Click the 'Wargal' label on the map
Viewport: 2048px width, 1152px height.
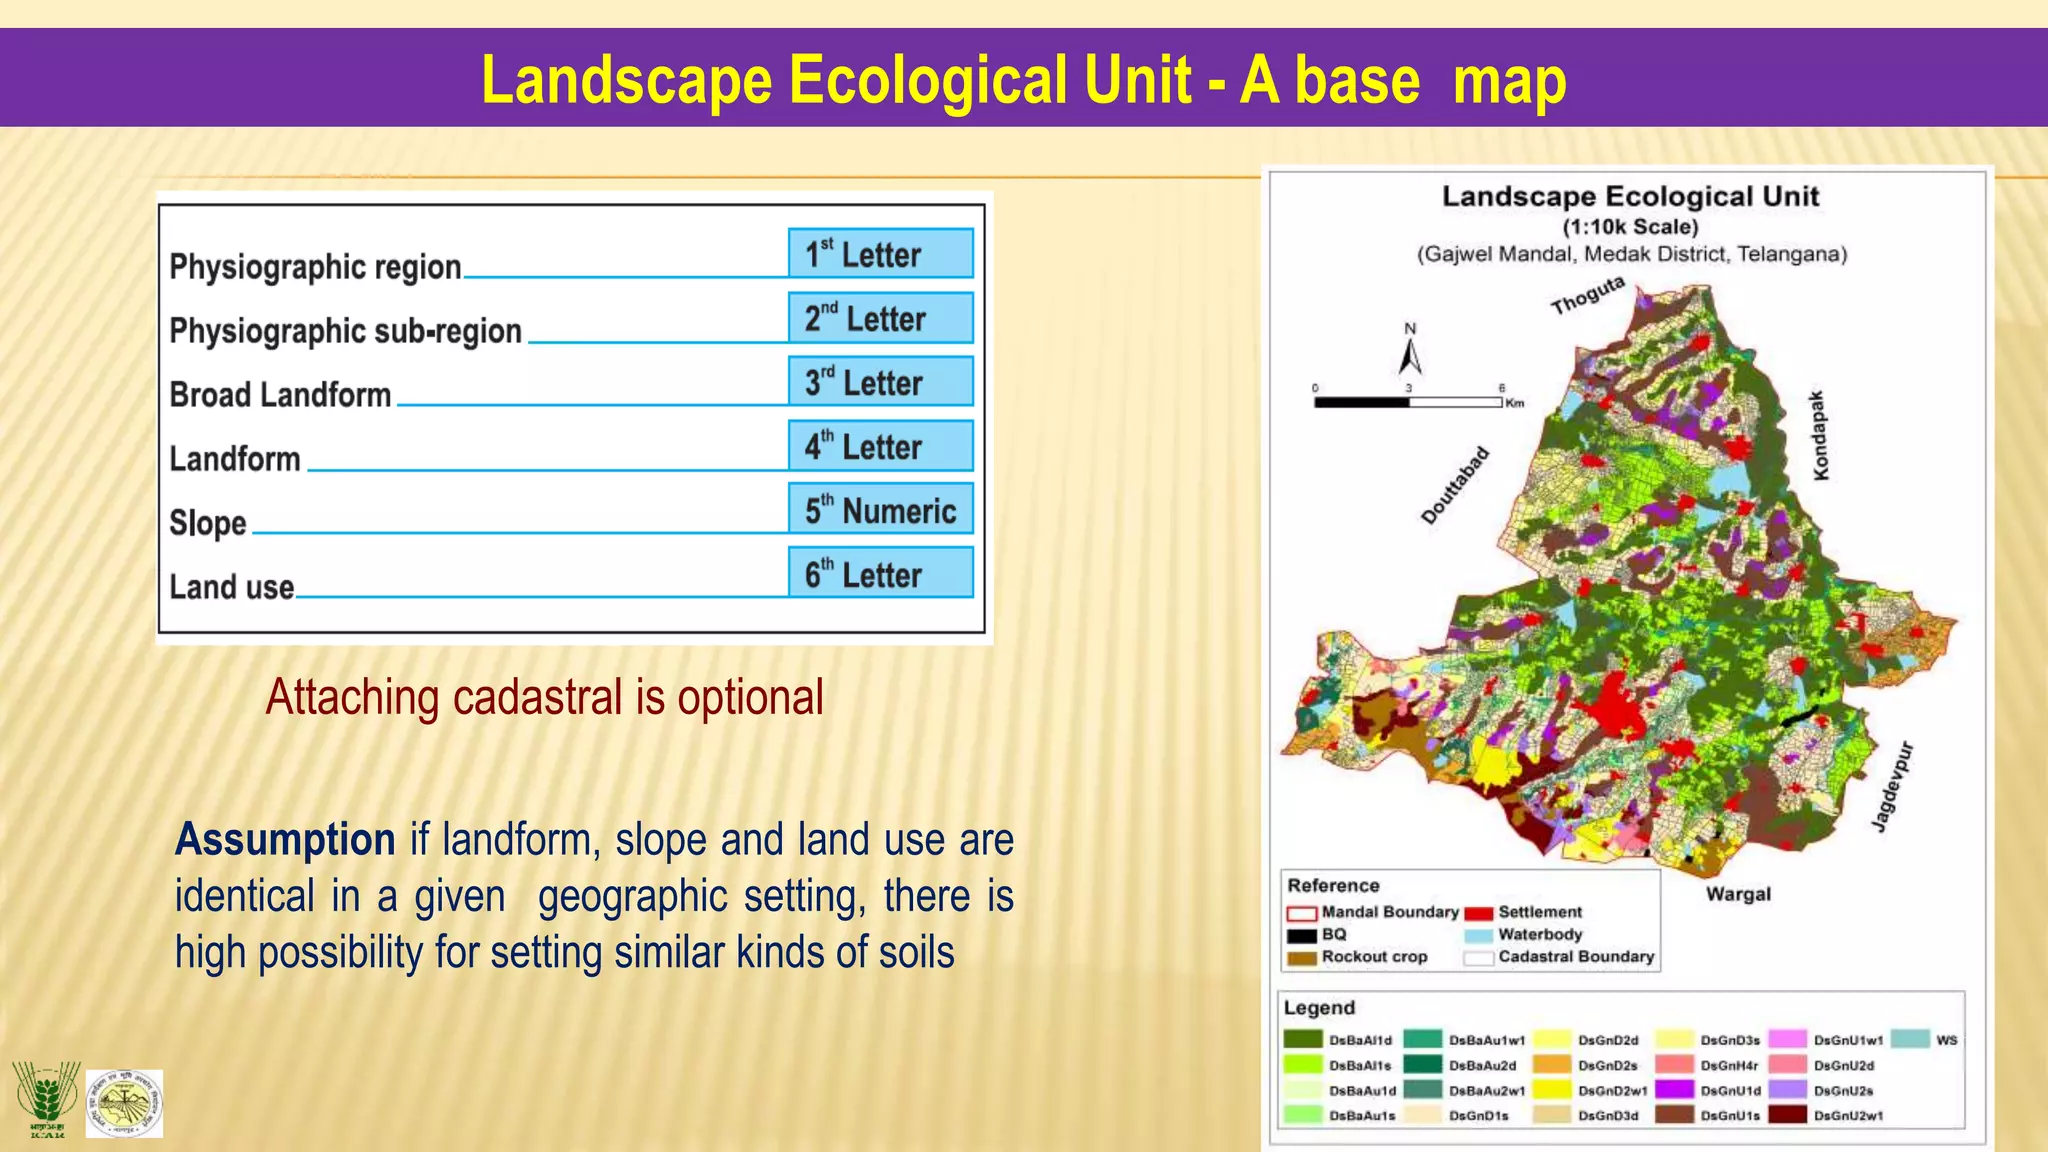point(1737,894)
